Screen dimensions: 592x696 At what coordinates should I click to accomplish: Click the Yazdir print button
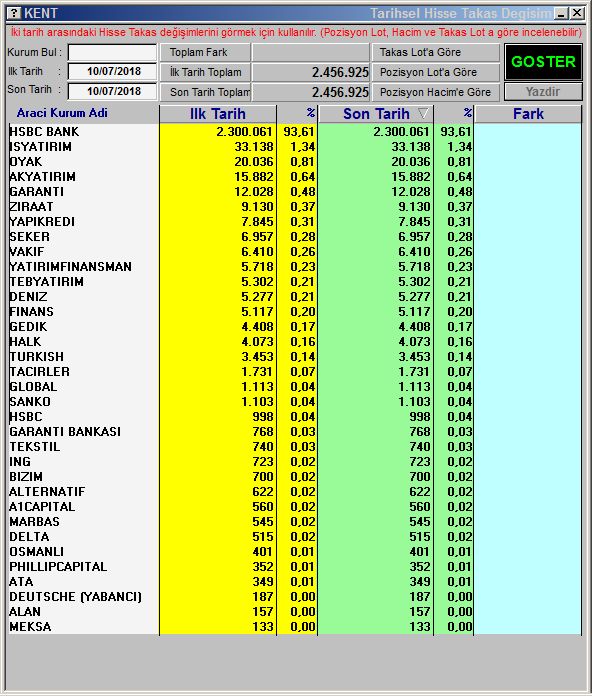click(x=543, y=92)
